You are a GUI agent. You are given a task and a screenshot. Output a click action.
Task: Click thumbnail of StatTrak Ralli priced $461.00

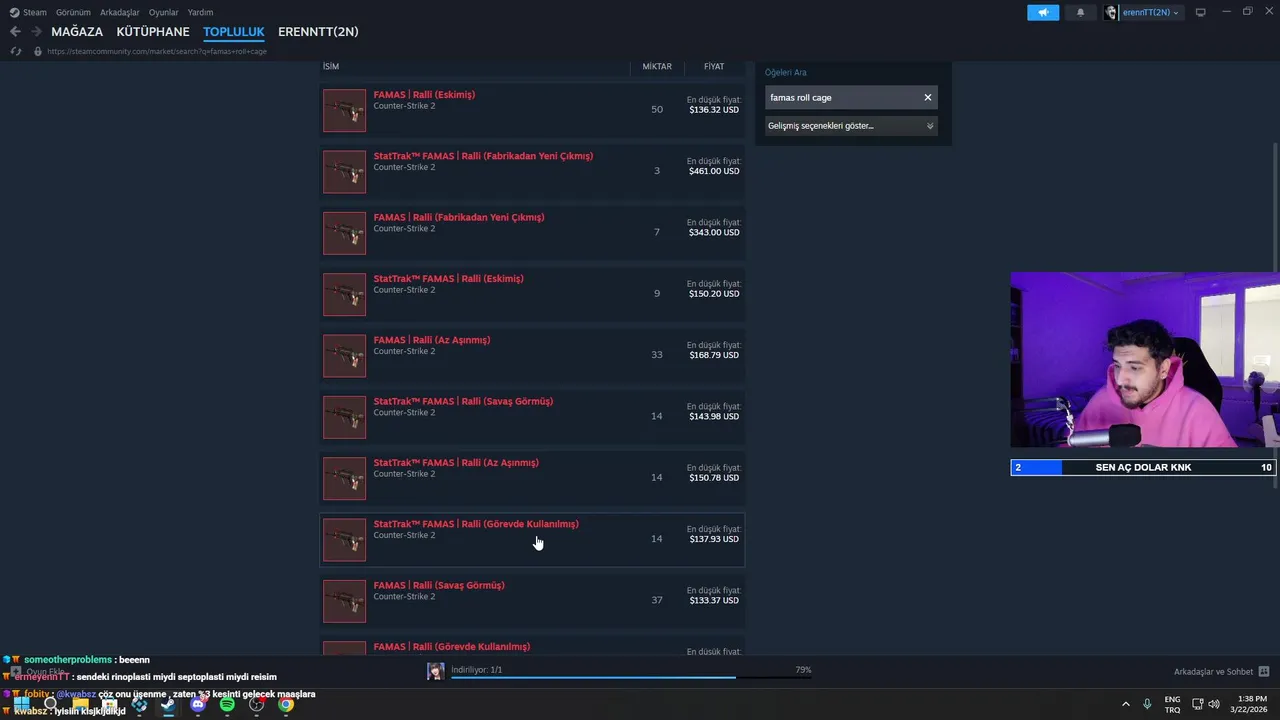coord(344,172)
